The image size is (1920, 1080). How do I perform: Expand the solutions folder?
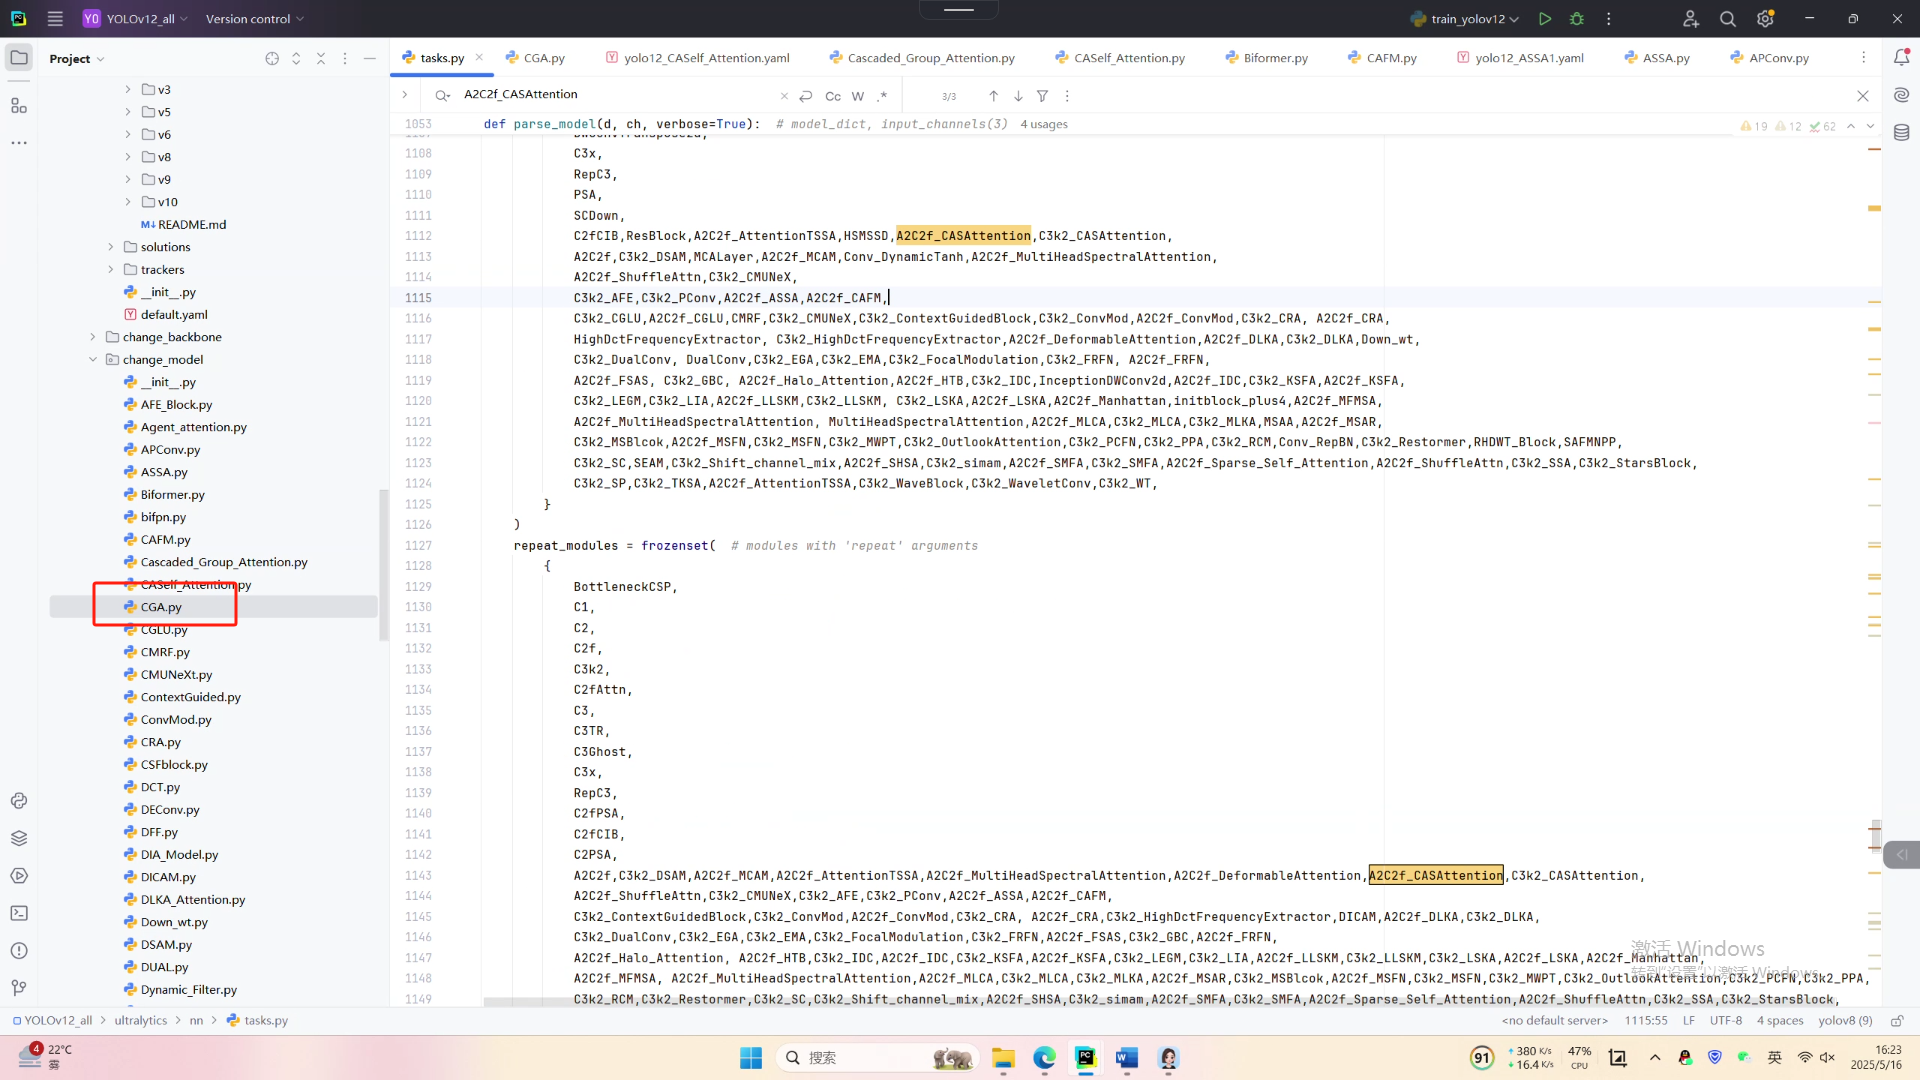111,247
